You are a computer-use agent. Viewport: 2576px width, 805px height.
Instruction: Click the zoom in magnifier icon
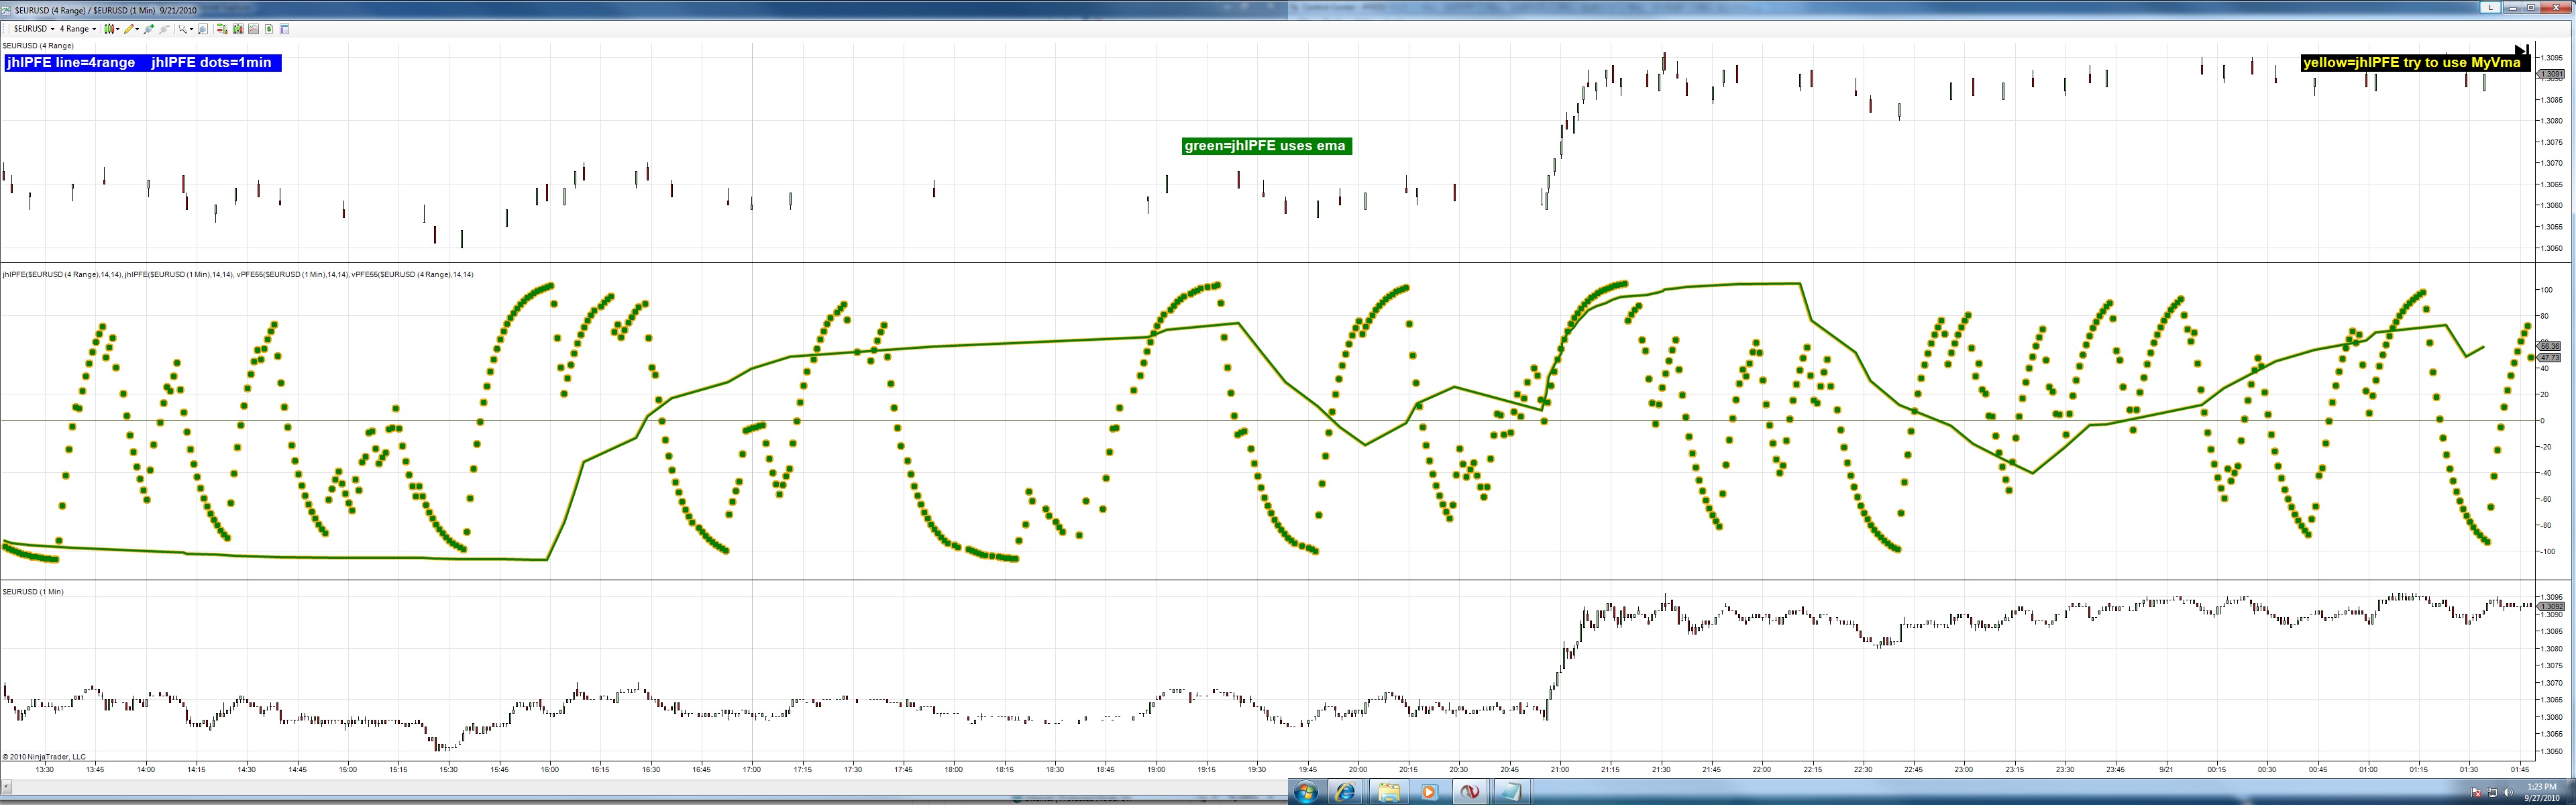click(x=149, y=29)
